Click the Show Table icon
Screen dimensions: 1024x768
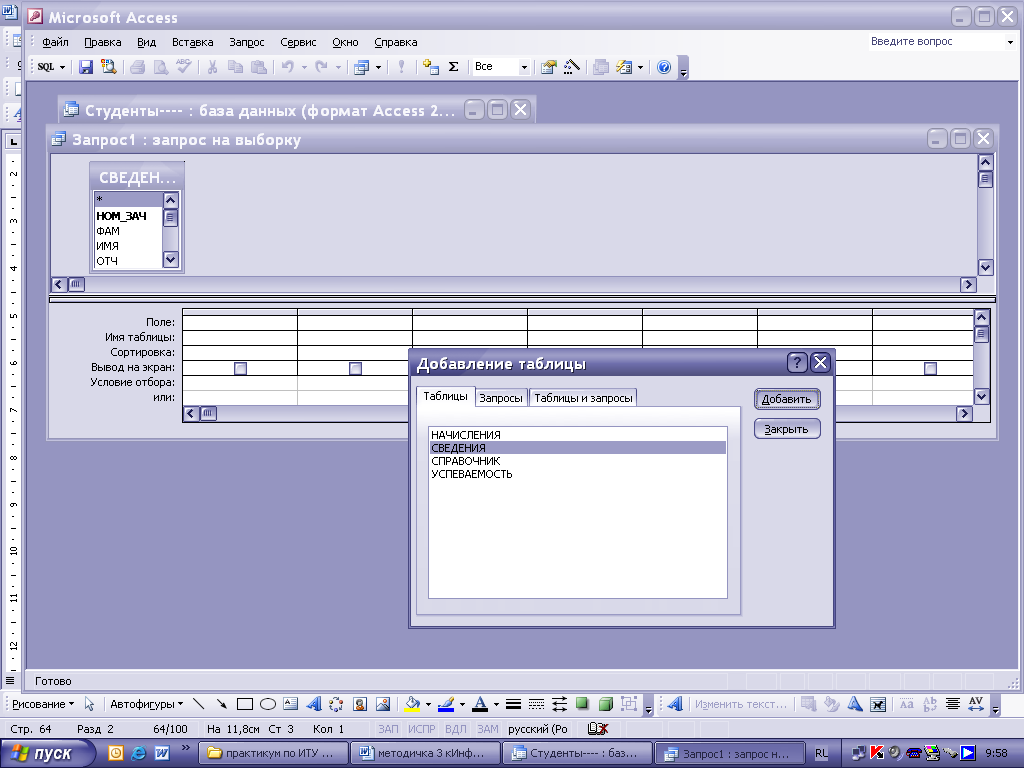coord(431,67)
